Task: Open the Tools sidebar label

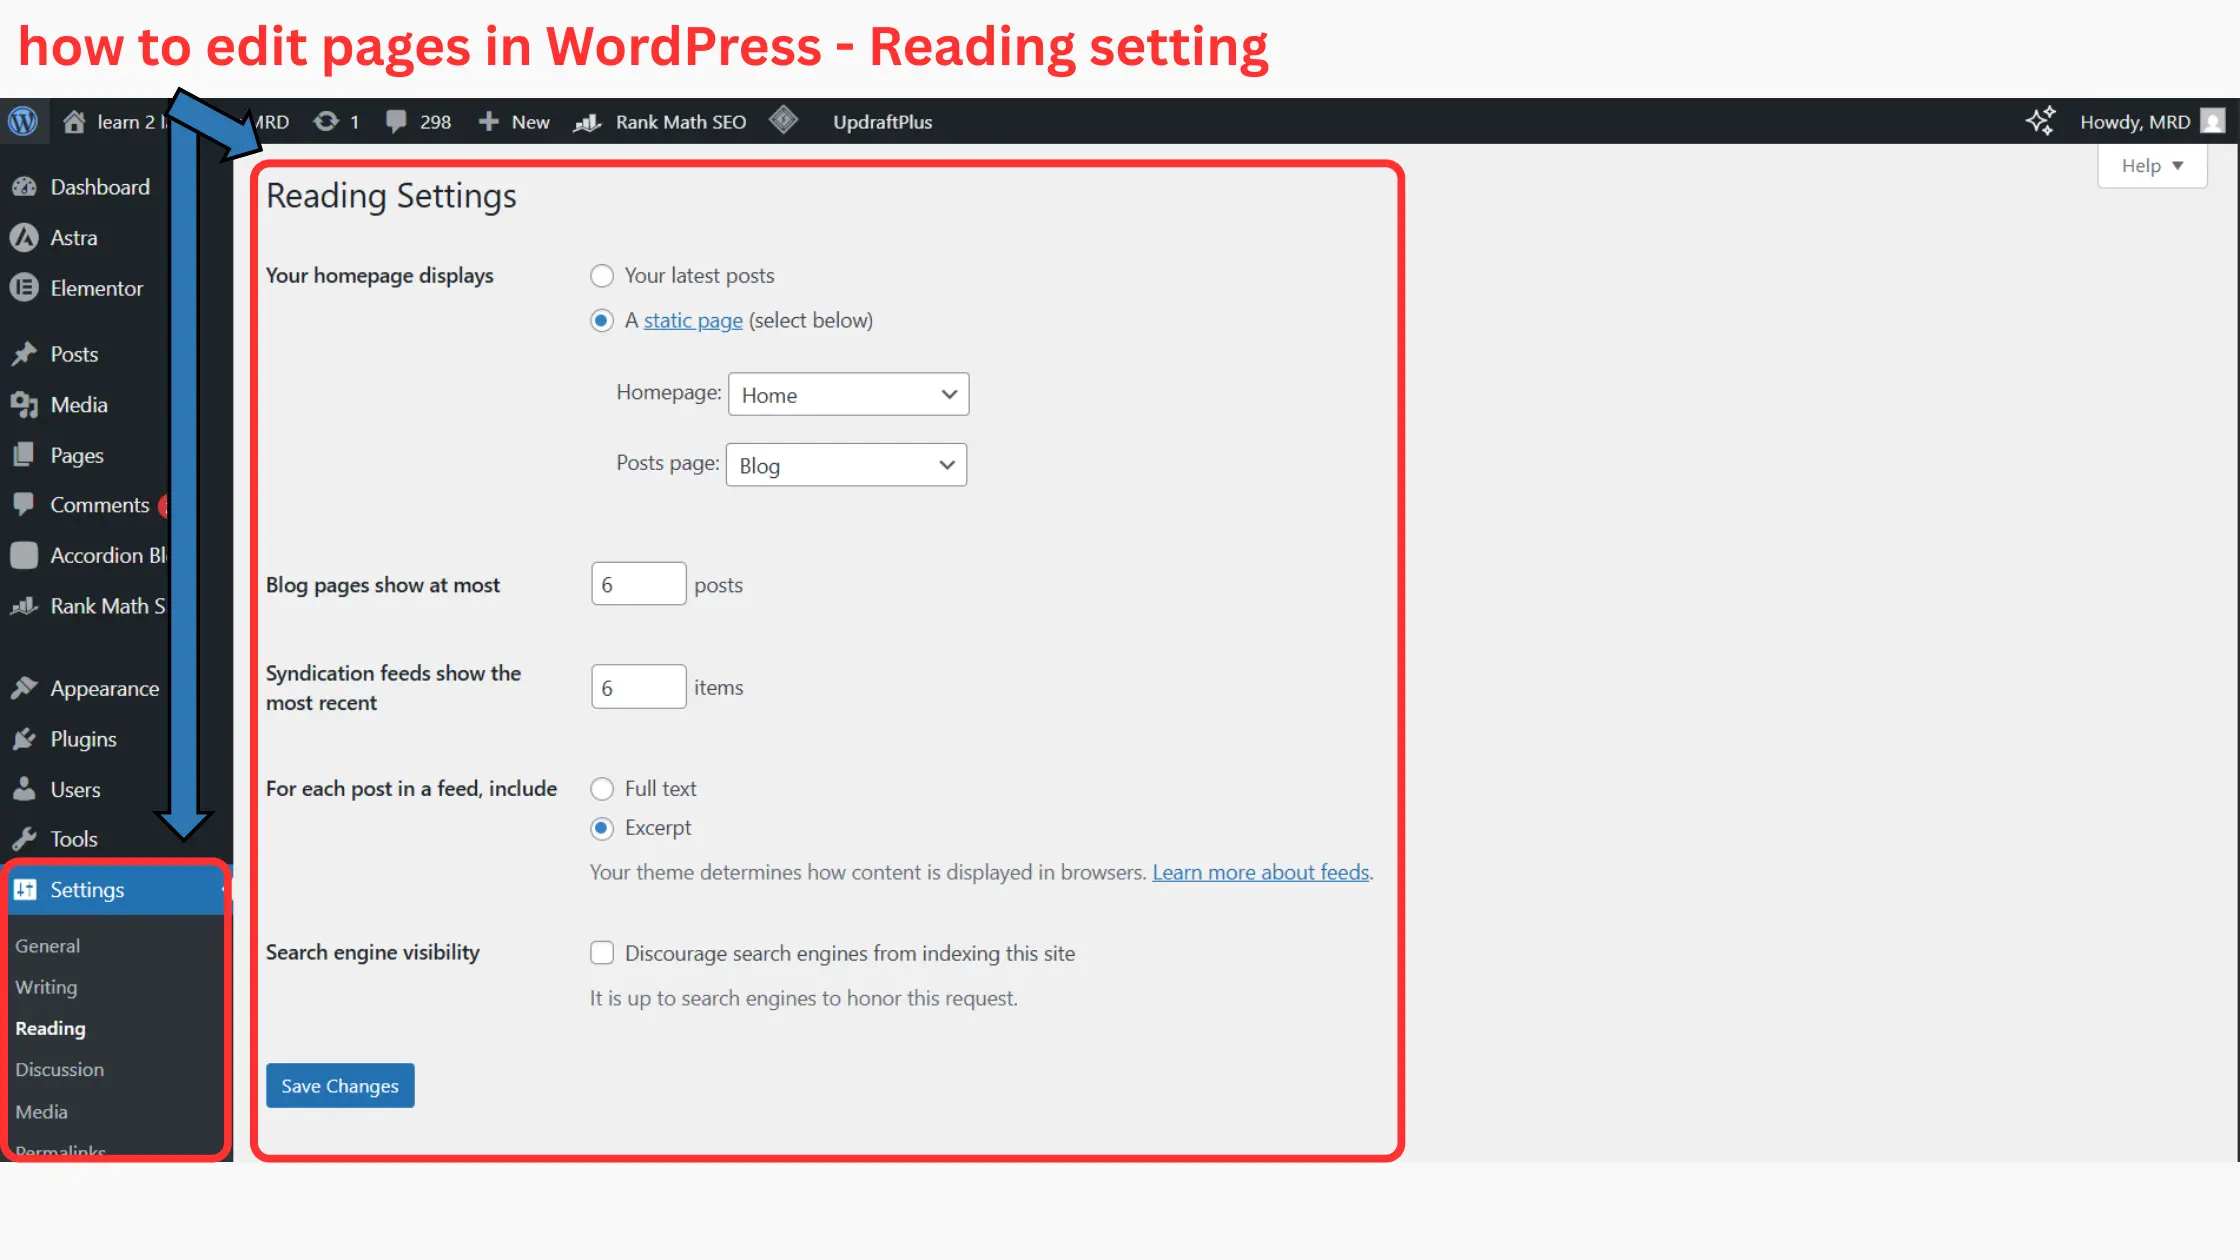Action: (74, 838)
